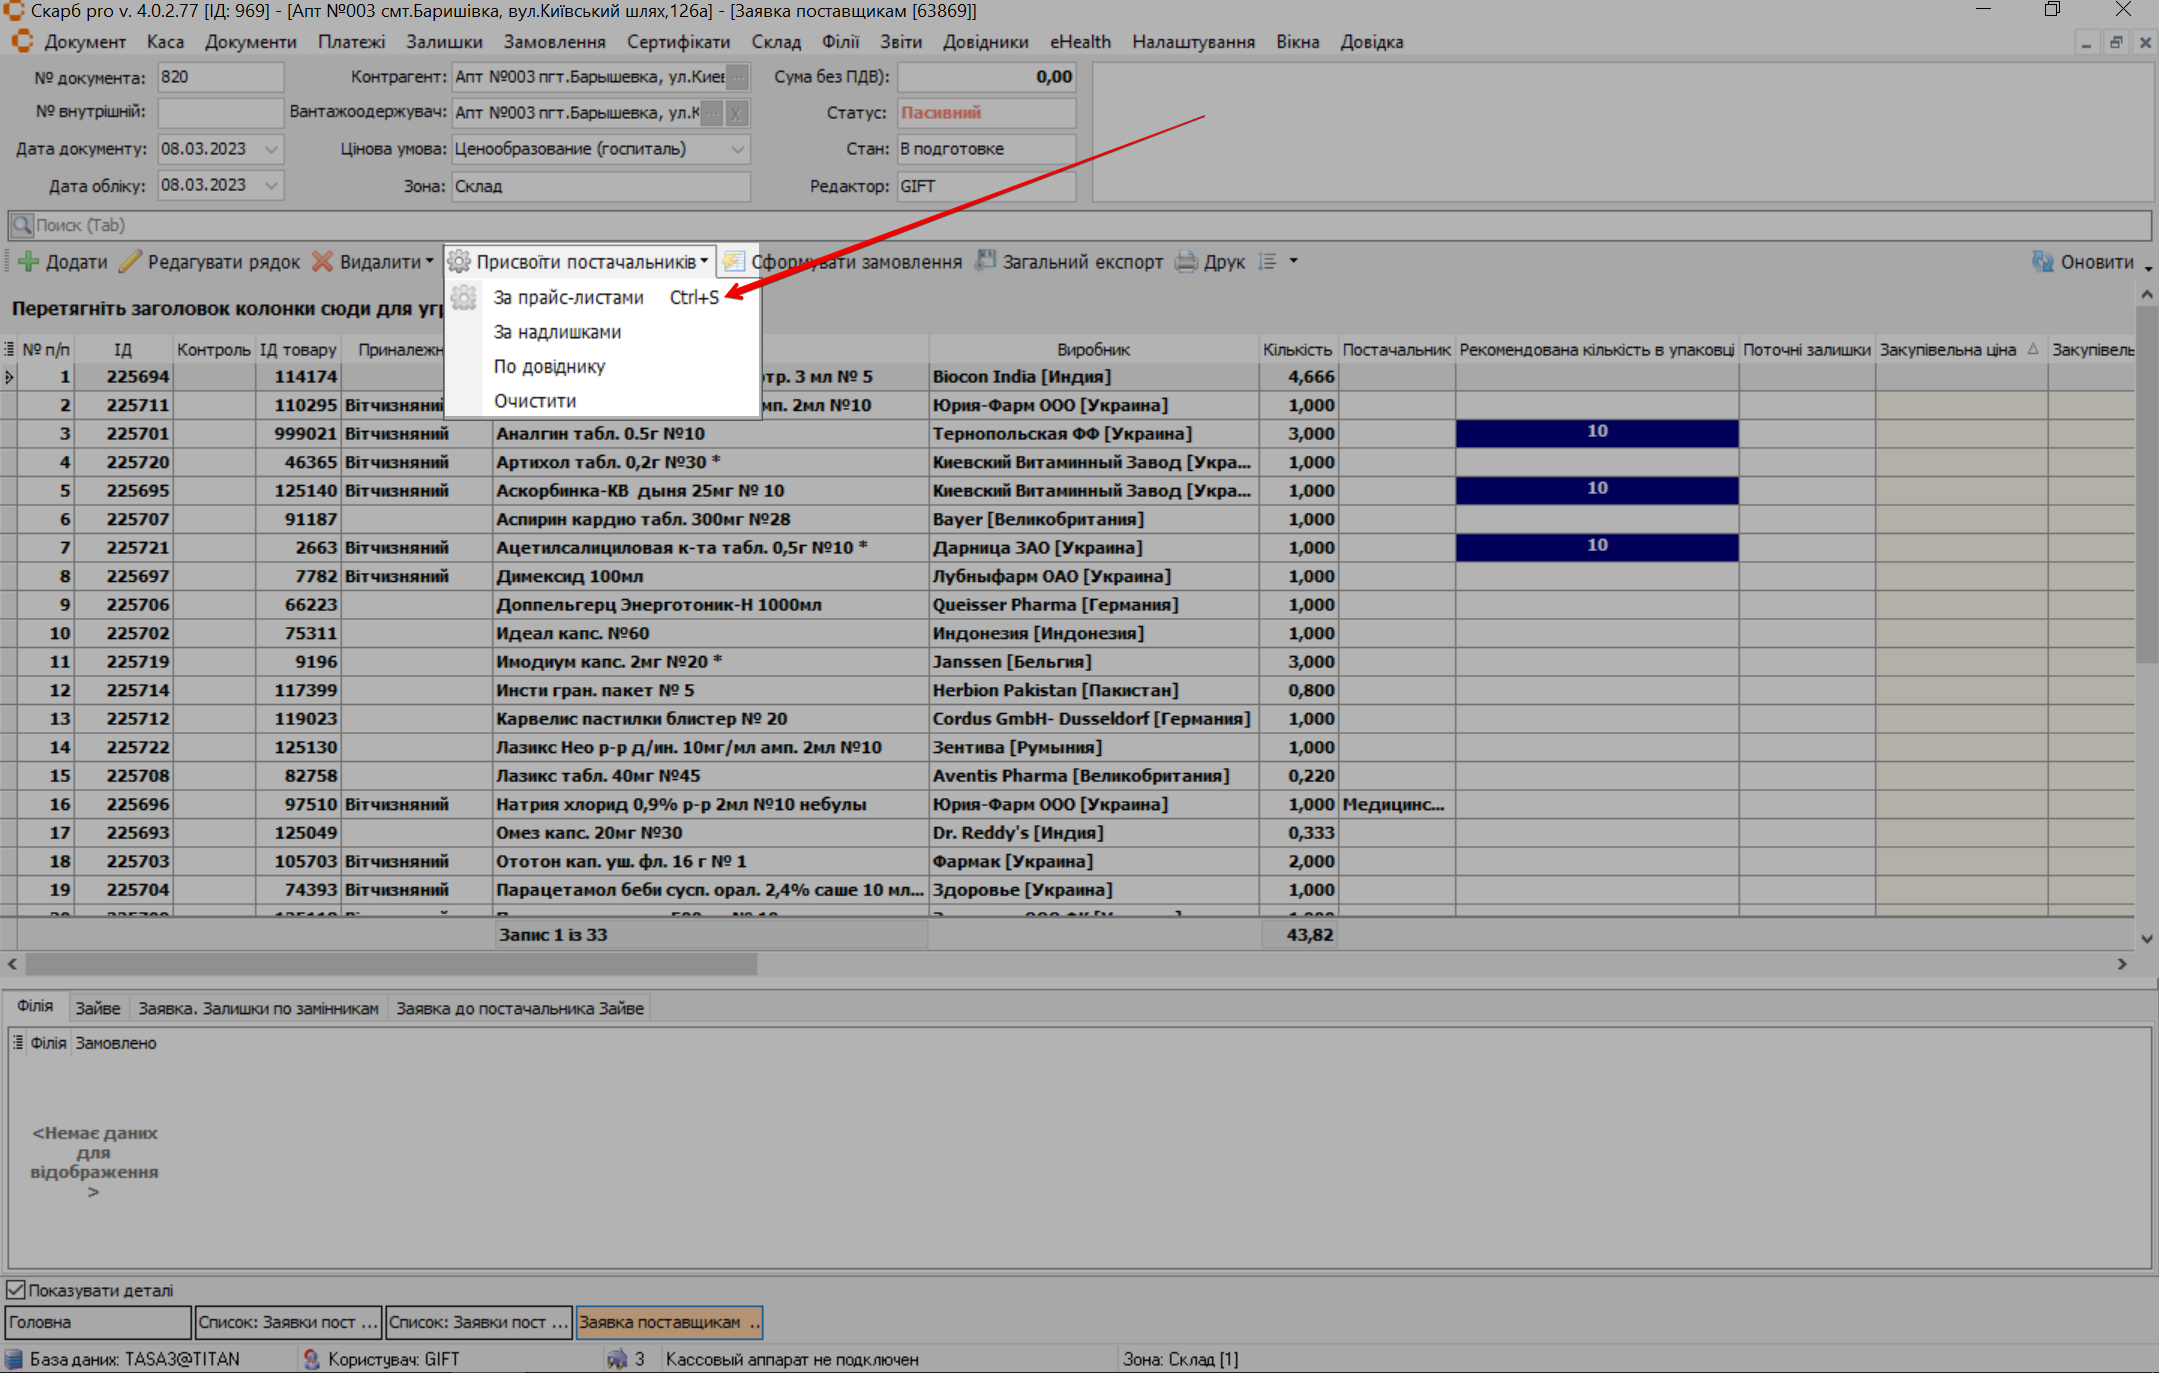Viewport: 2159px width, 1373px height.
Task: Click the Сформувати замовлення toolbar icon
Action: click(x=734, y=262)
